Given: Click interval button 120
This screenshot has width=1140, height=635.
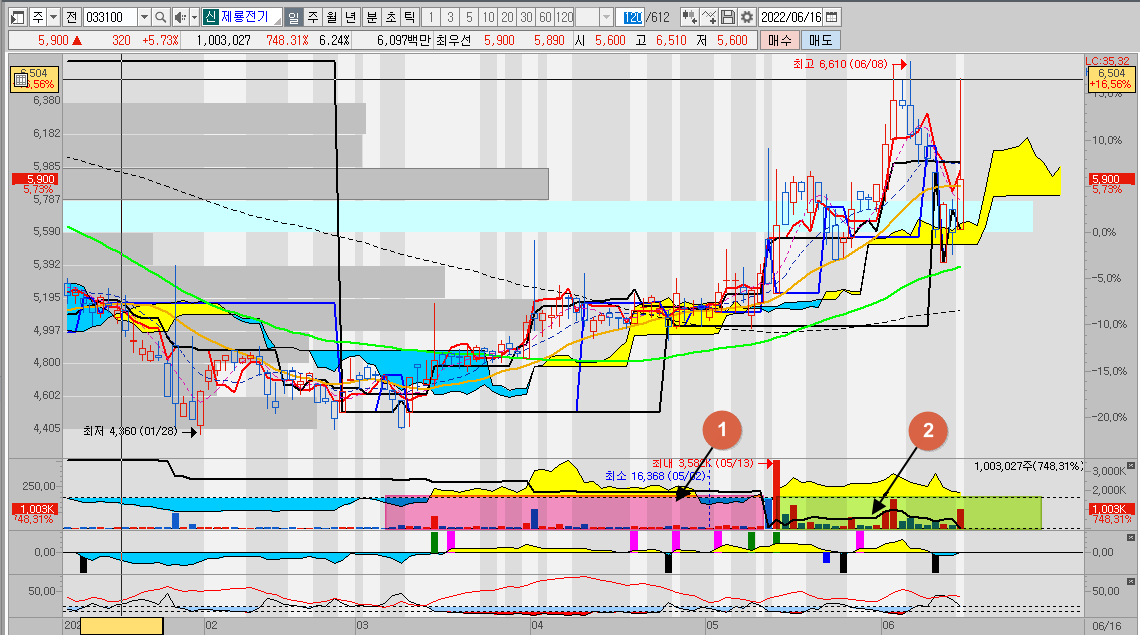Looking at the screenshot, I should pos(564,17).
